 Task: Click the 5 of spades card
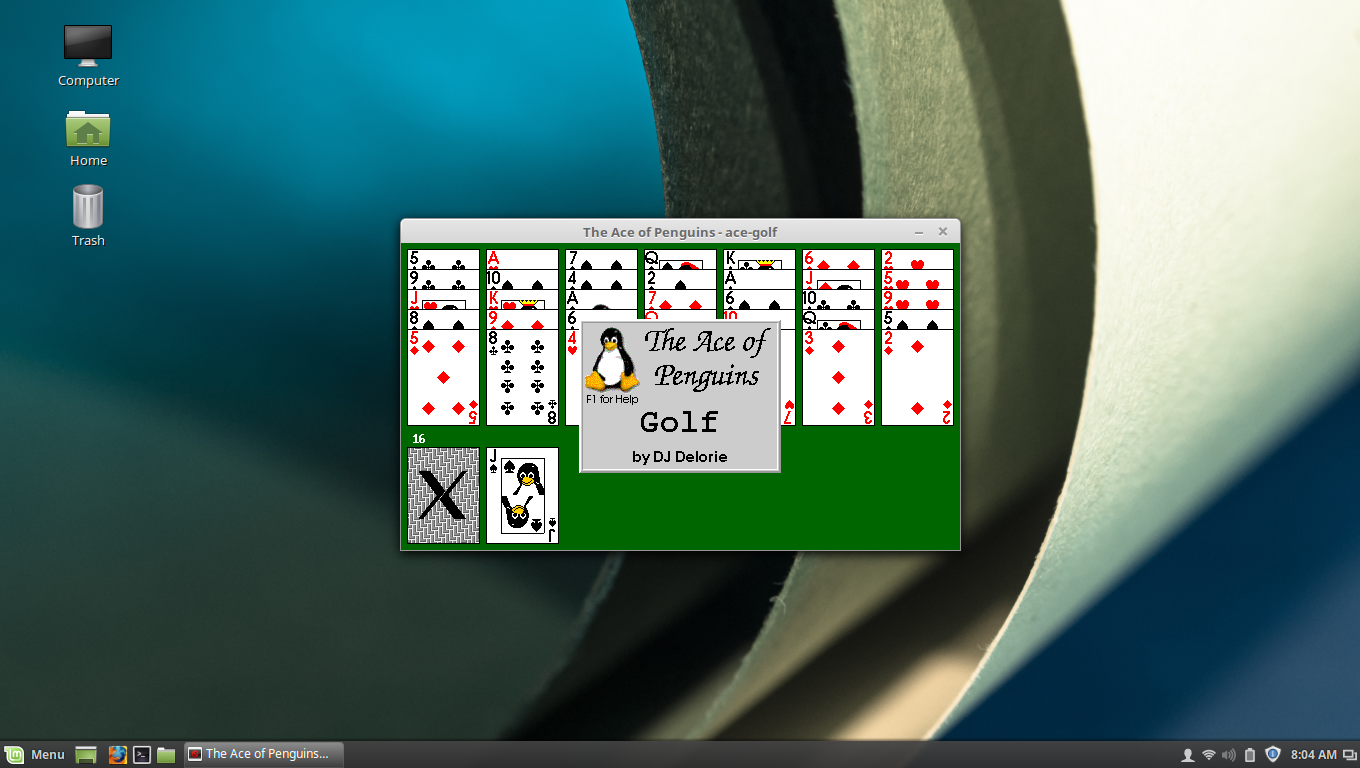coord(917,319)
